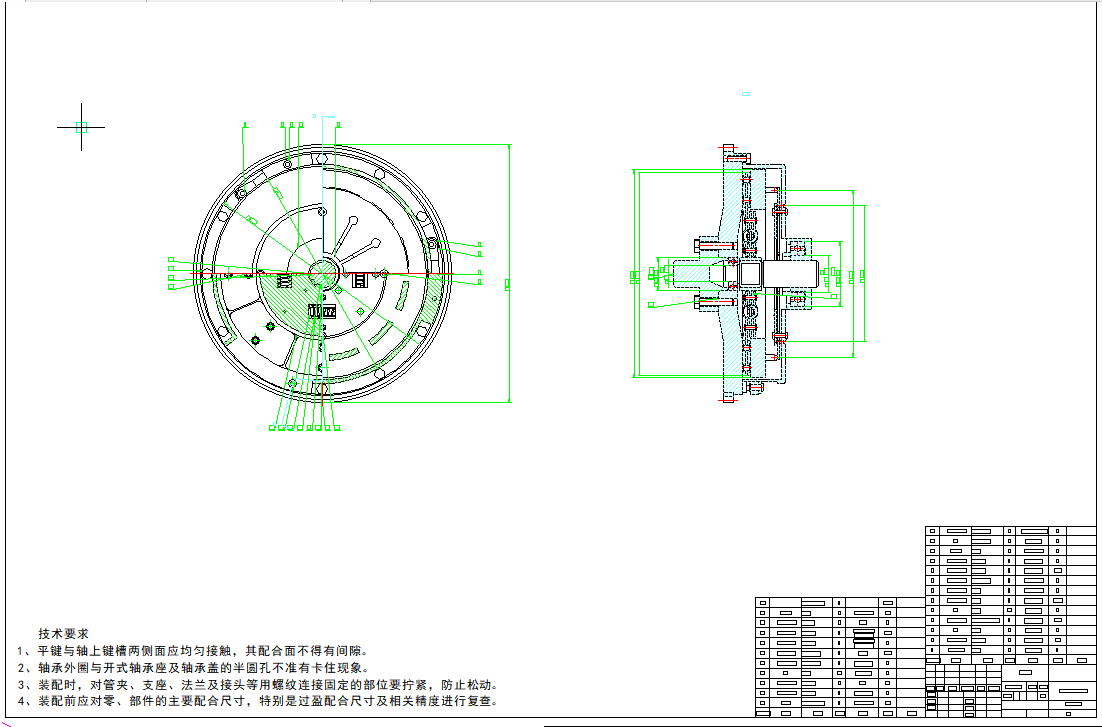Select the square shaft block in section view
This screenshot has height=727, width=1102.
(x=750, y=273)
